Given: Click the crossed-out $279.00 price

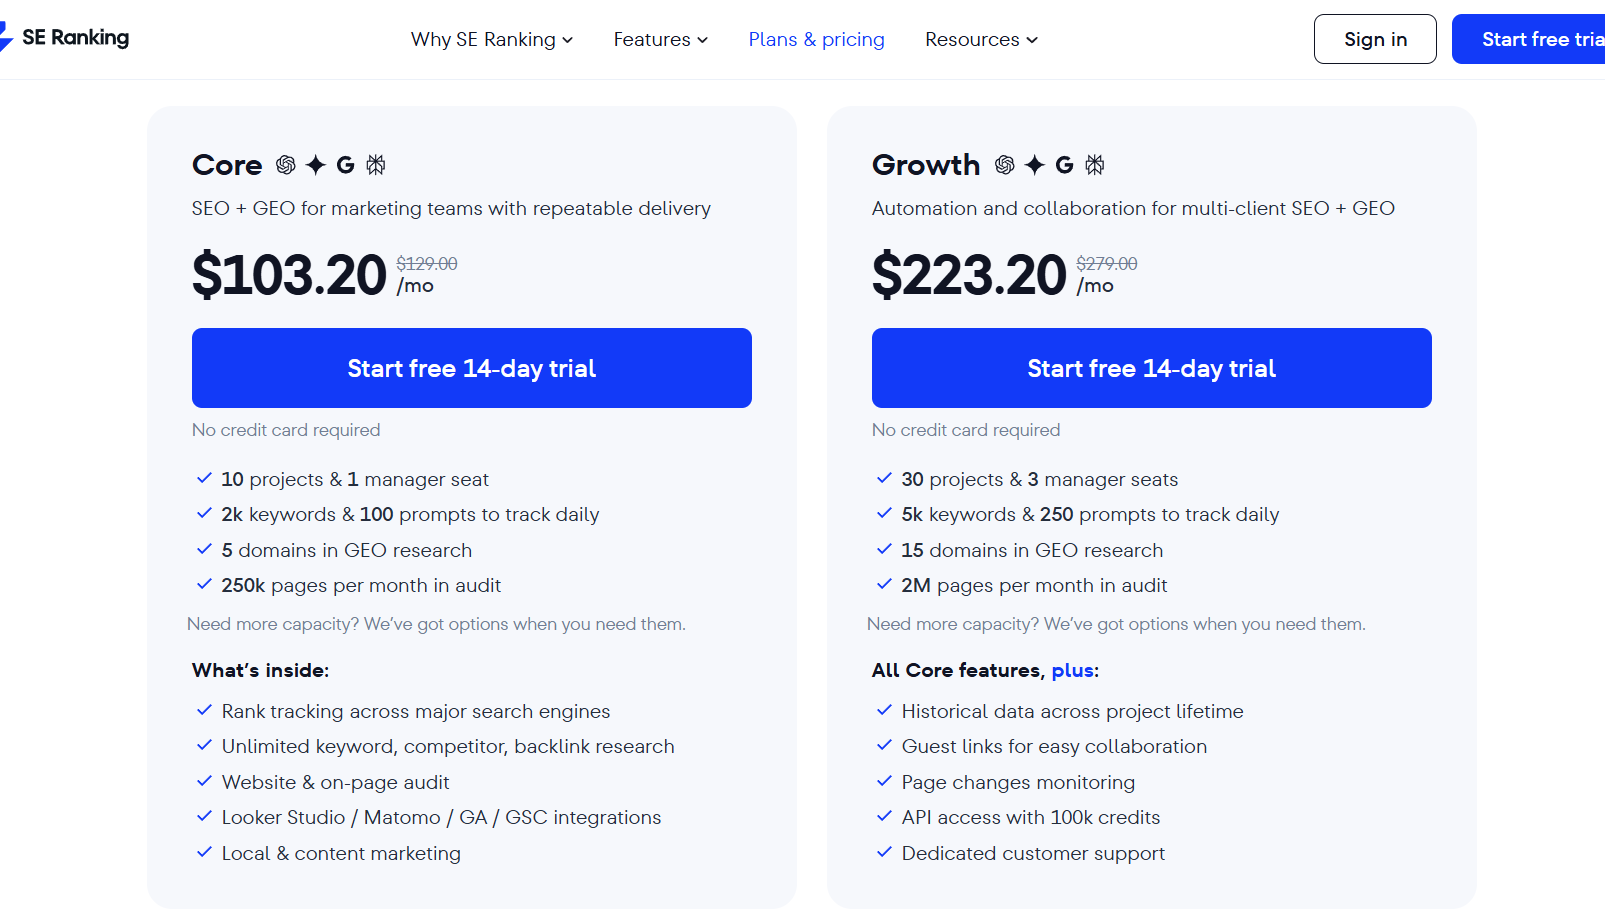Looking at the screenshot, I should [1106, 263].
